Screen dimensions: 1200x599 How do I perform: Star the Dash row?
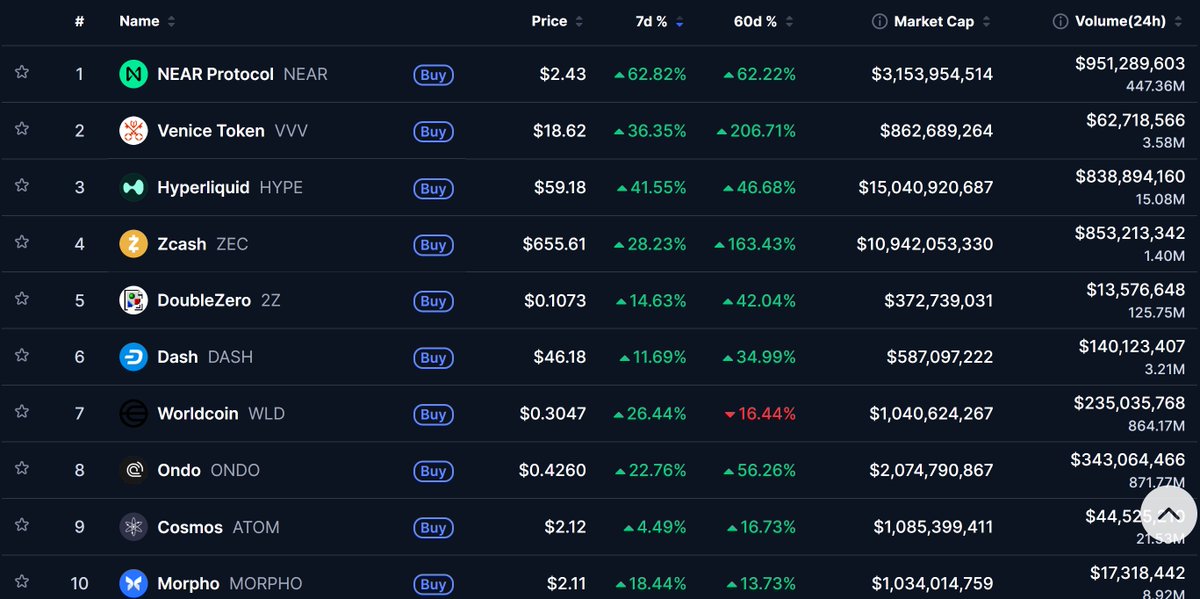click(x=21, y=355)
